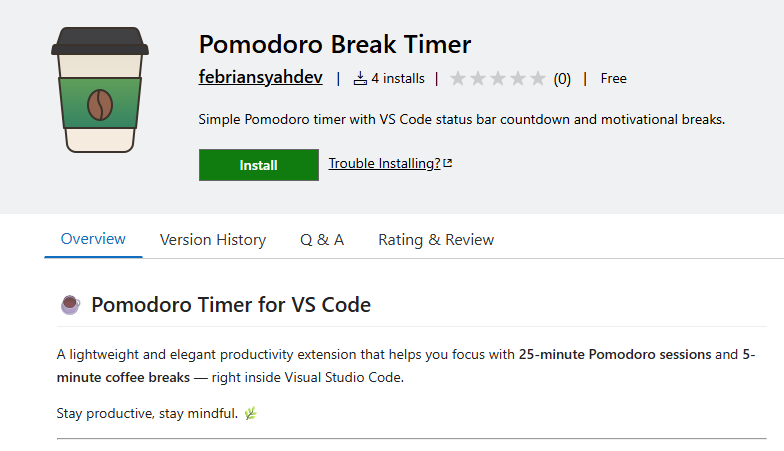
Task: Click the 'Simple Pomodoro timer' description text
Action: [462, 120]
